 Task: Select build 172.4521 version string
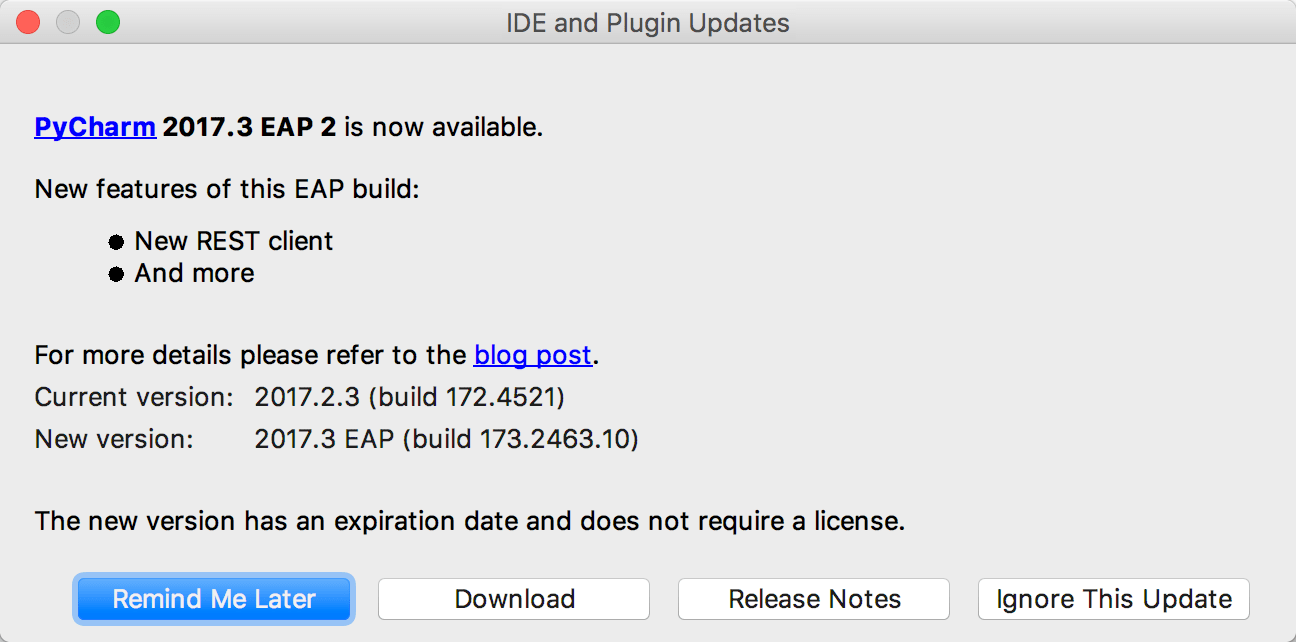point(408,396)
